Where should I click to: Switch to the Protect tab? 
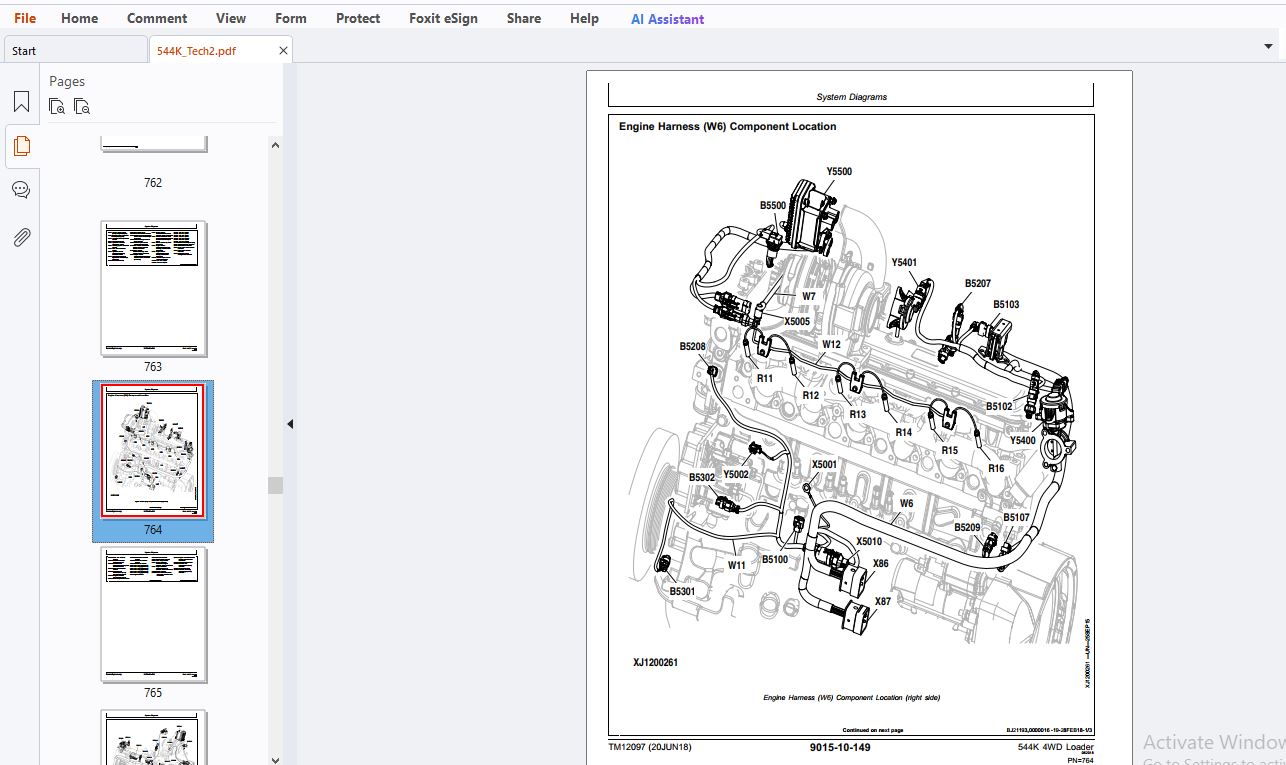(358, 18)
